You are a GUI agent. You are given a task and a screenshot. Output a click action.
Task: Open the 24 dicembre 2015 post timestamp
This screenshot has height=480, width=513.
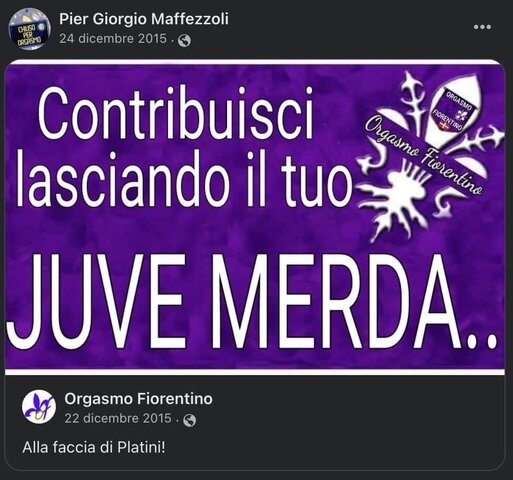point(113,39)
